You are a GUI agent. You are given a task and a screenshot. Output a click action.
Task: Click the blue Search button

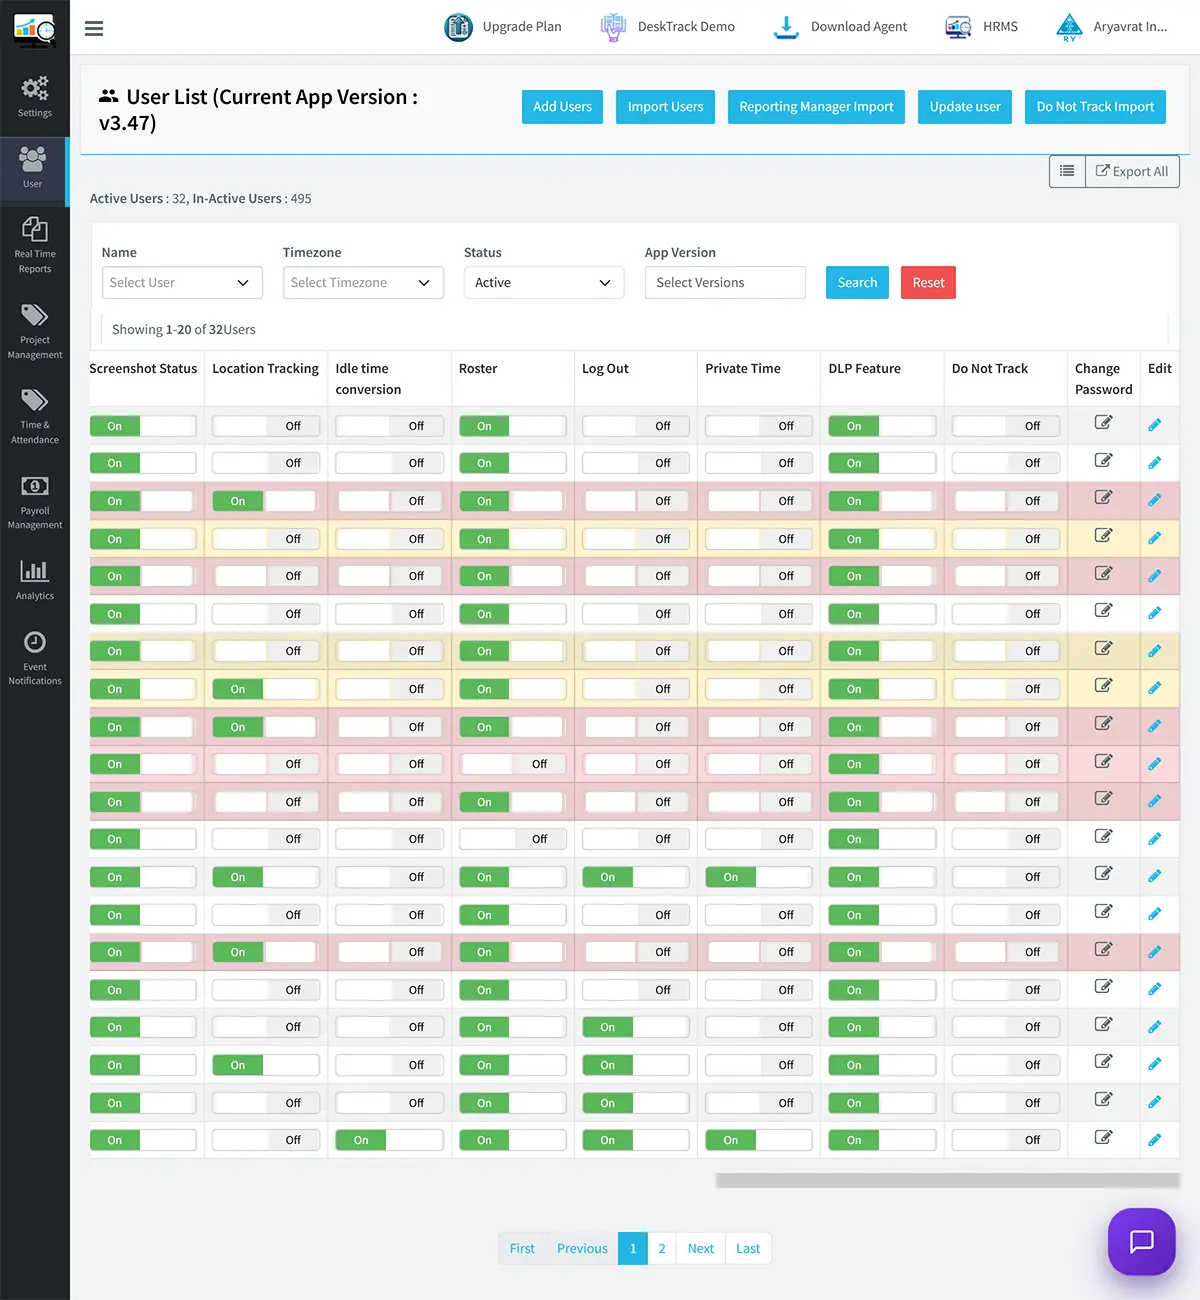coord(857,283)
